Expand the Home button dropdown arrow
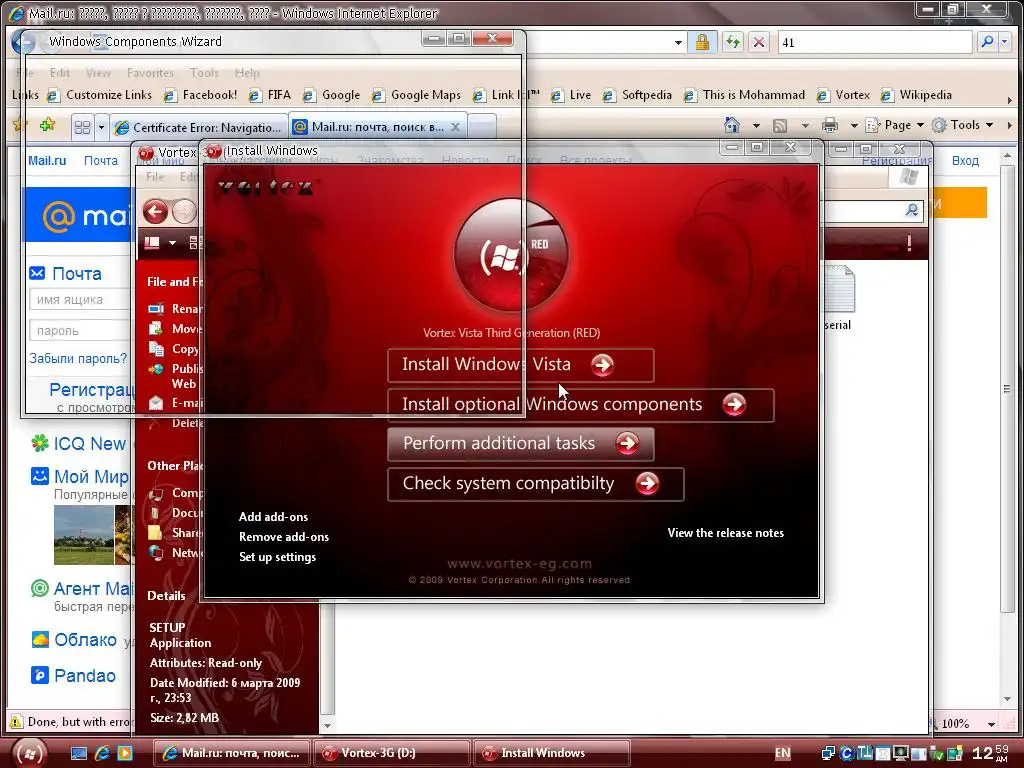This screenshot has height=768, width=1024. pyautogui.click(x=756, y=125)
